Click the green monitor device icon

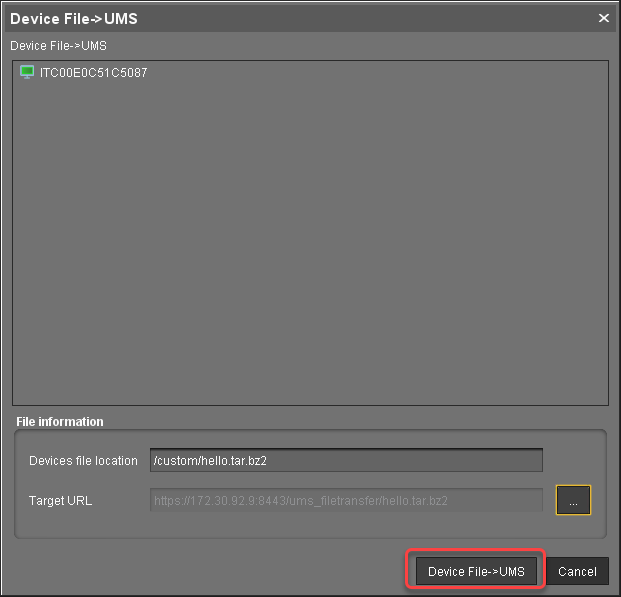pyautogui.click(x=27, y=73)
